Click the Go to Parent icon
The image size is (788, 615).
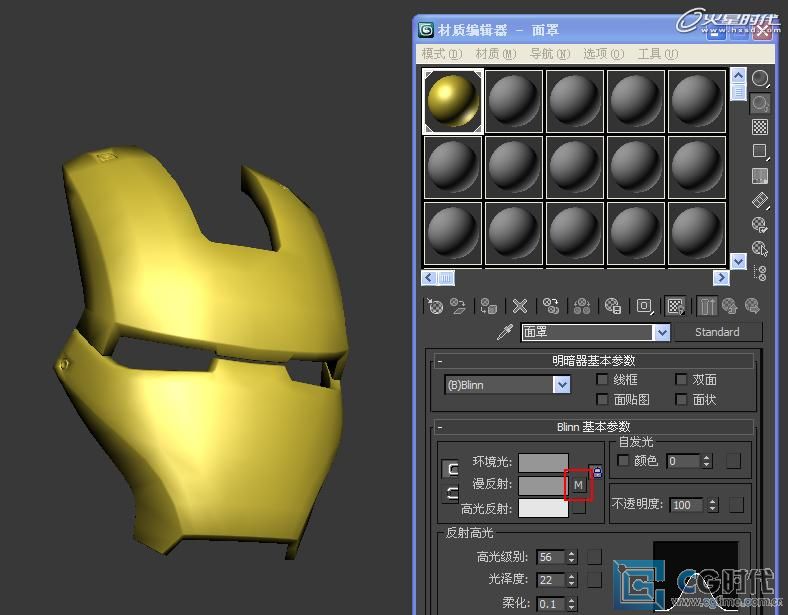point(729,306)
